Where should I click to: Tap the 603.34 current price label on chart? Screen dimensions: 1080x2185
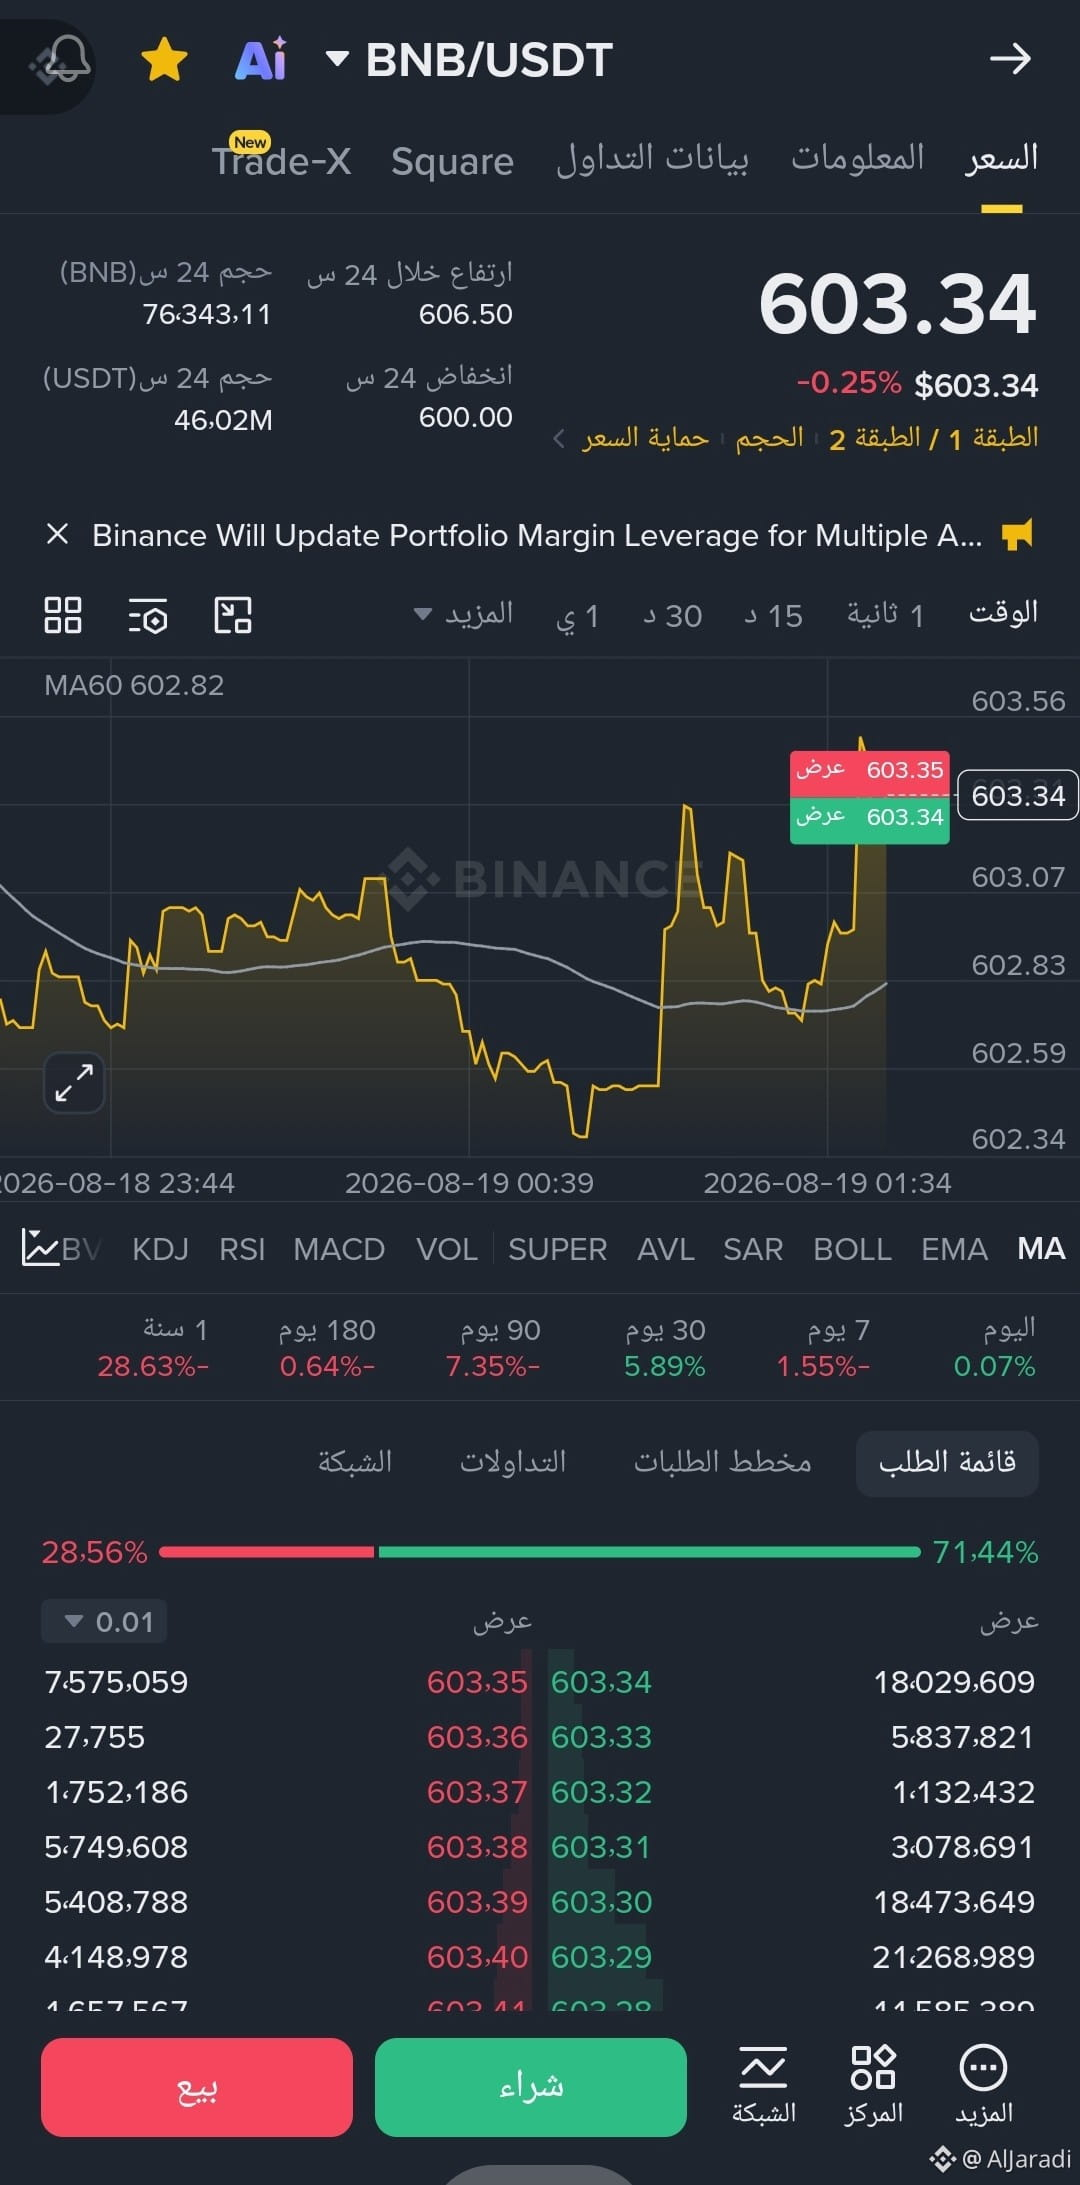[x=1018, y=795]
